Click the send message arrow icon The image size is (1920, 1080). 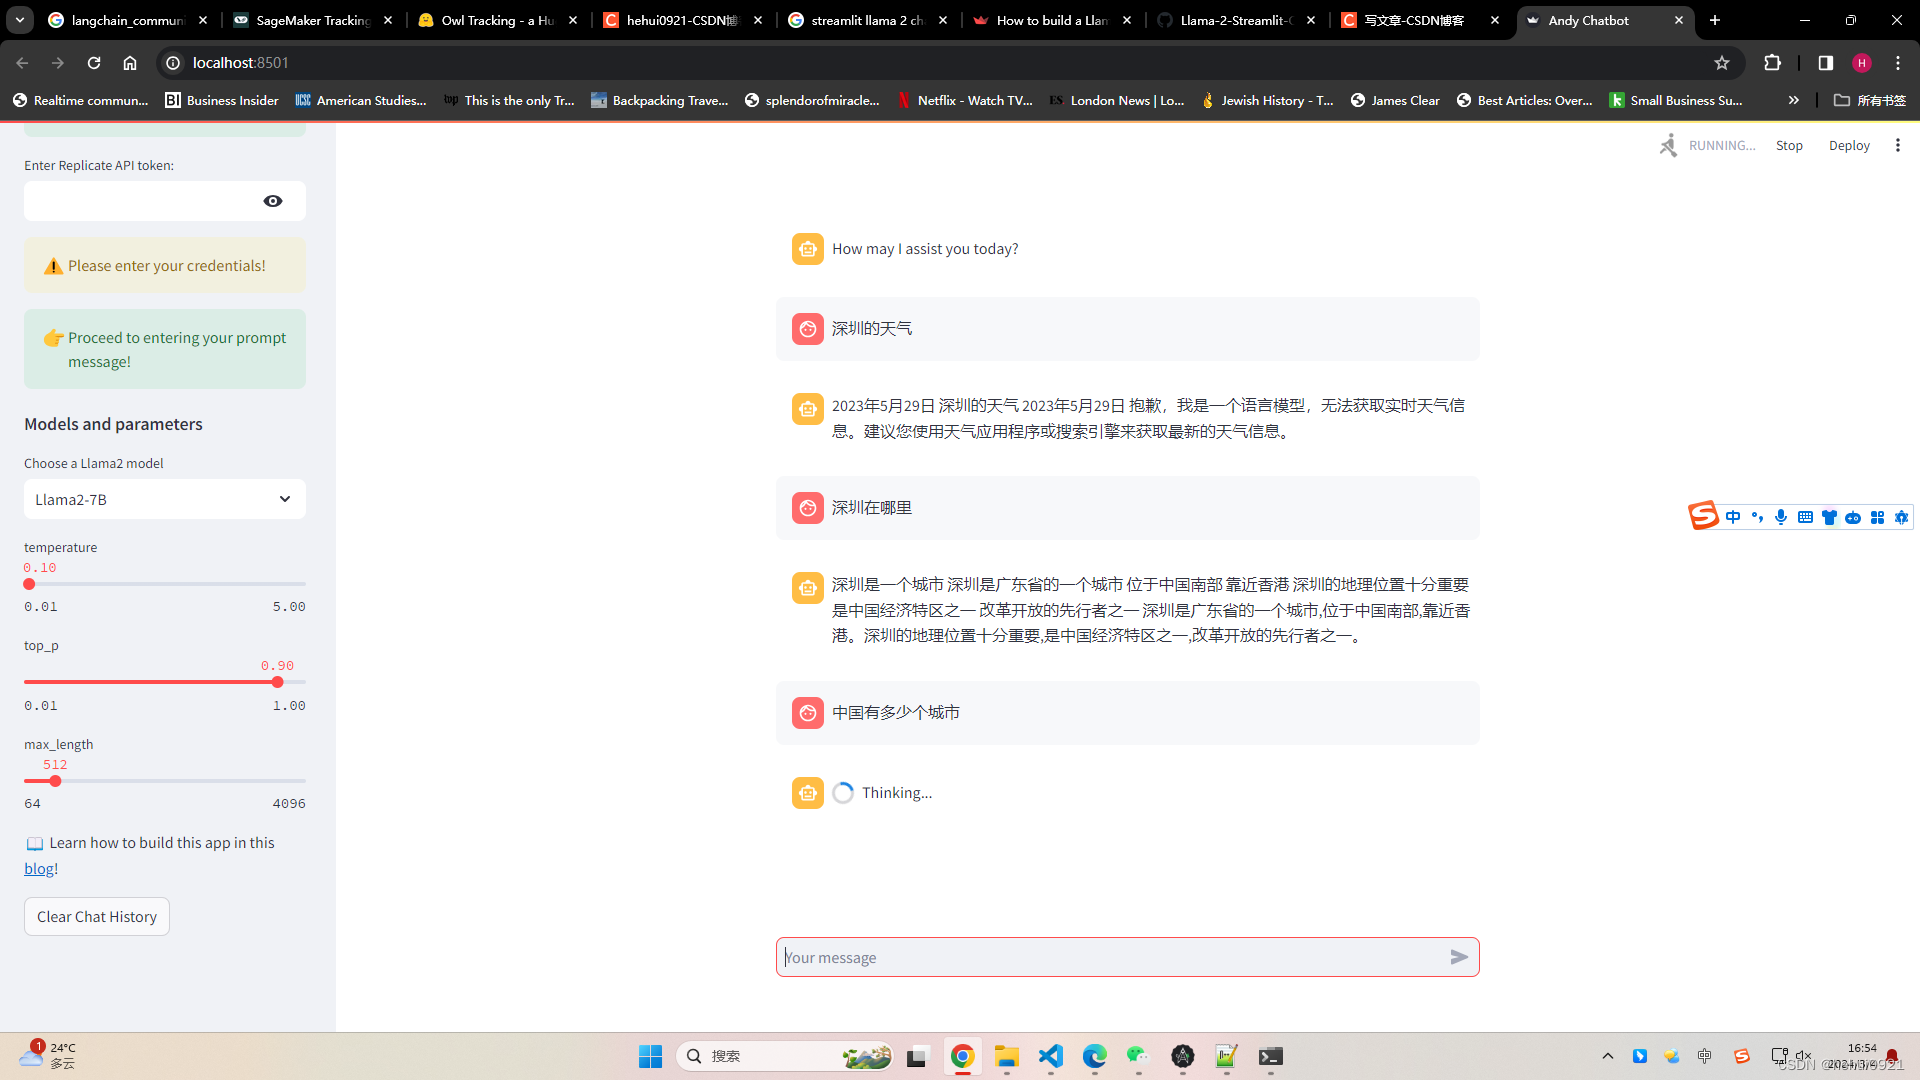click(x=1459, y=957)
